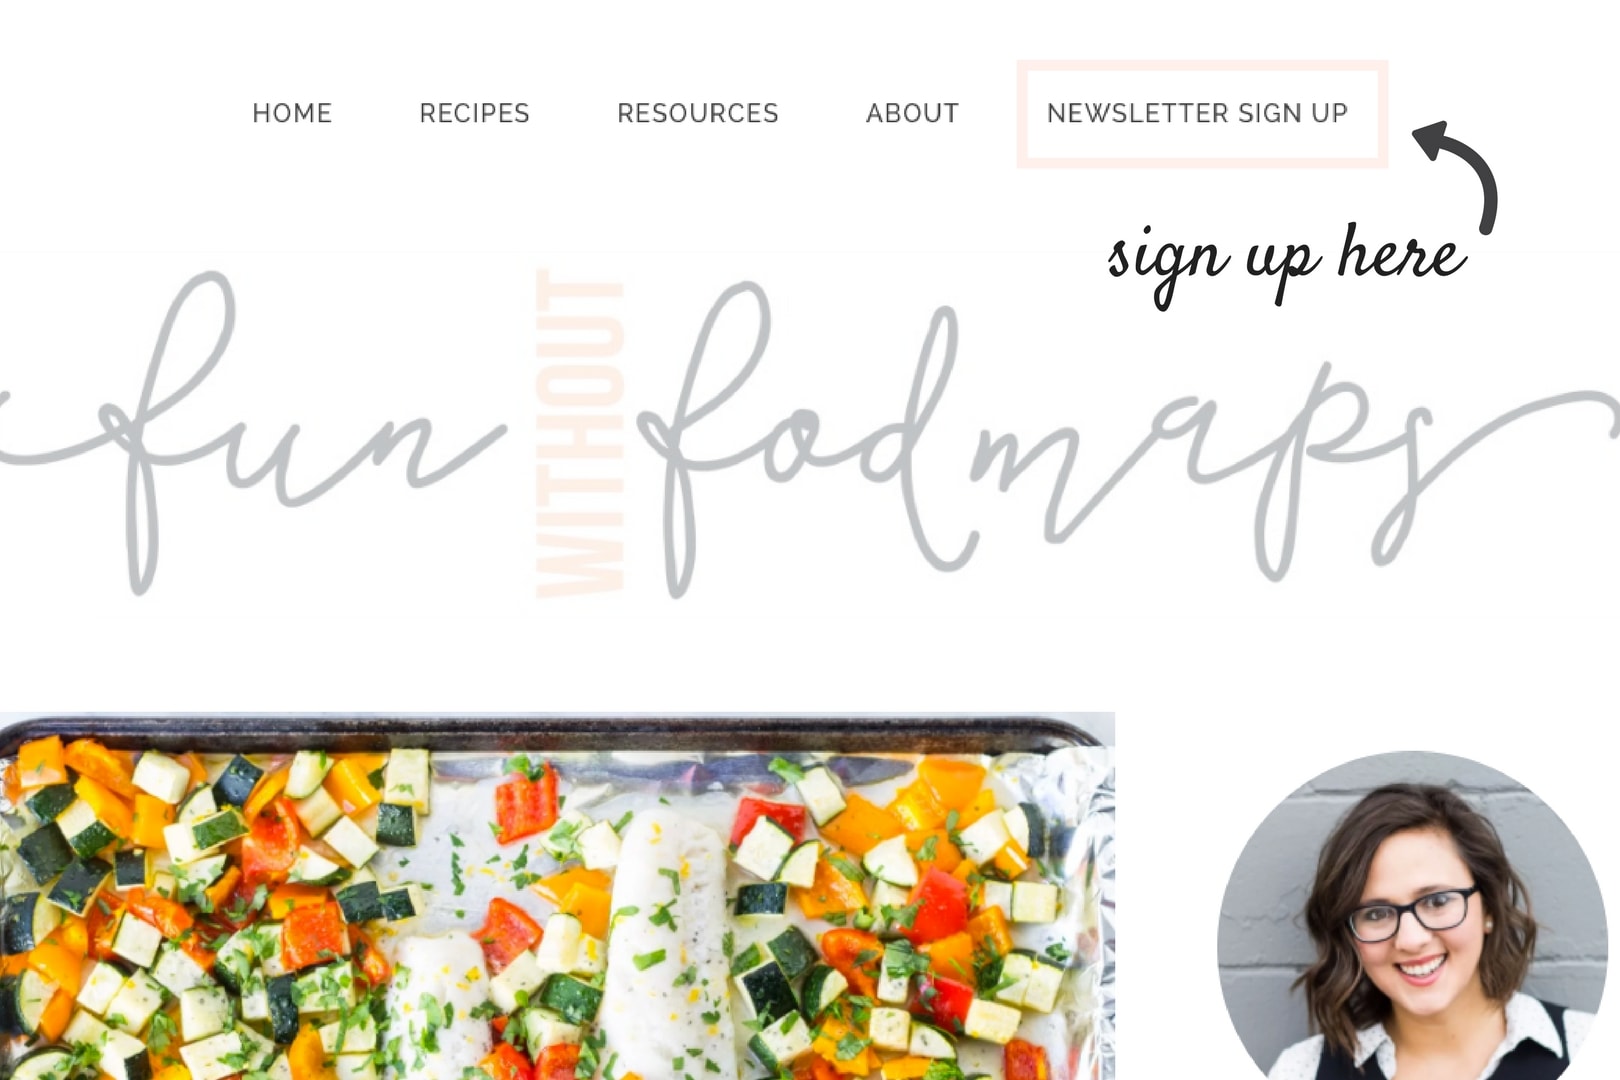Open the HOME menu item
Viewport: 1620px width, 1080px height.
[x=292, y=113]
